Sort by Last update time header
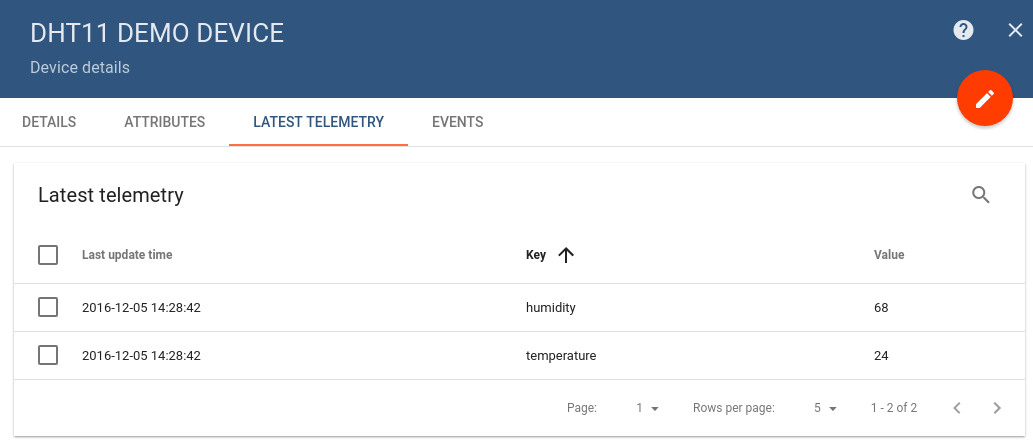This screenshot has width=1033, height=441. coord(127,255)
